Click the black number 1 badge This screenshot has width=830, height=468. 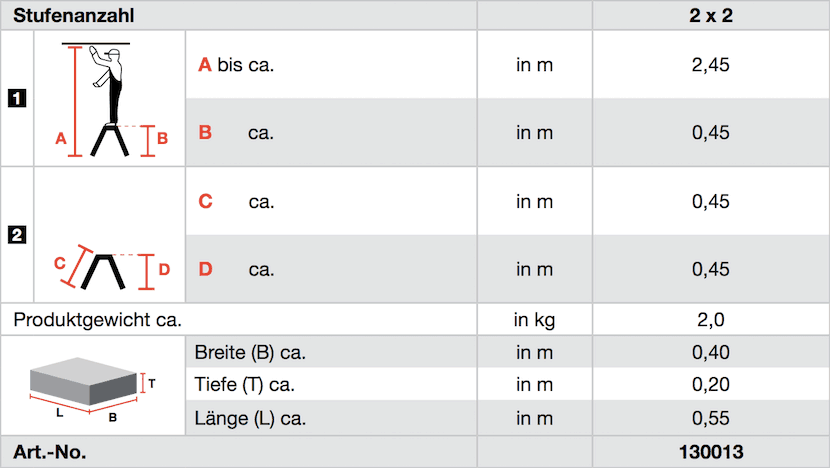click(17, 98)
